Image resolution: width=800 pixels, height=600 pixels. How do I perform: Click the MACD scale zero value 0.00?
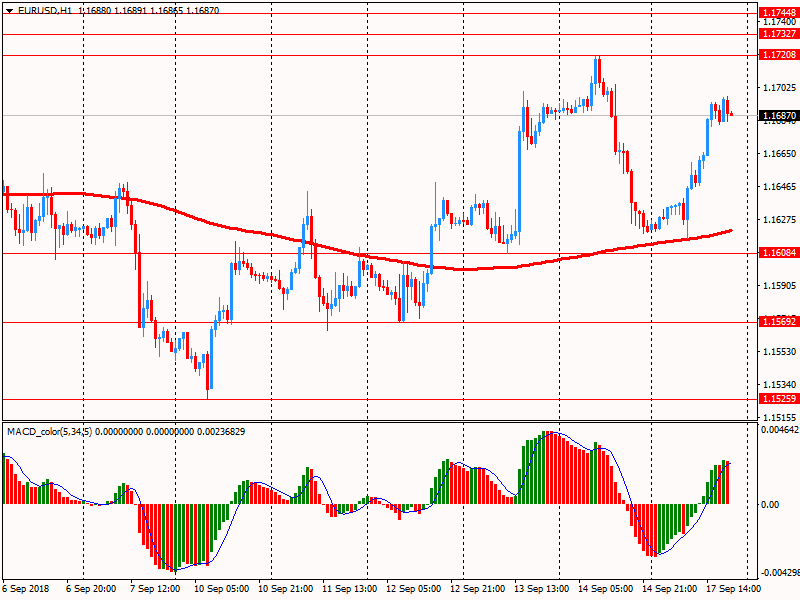tap(770, 505)
